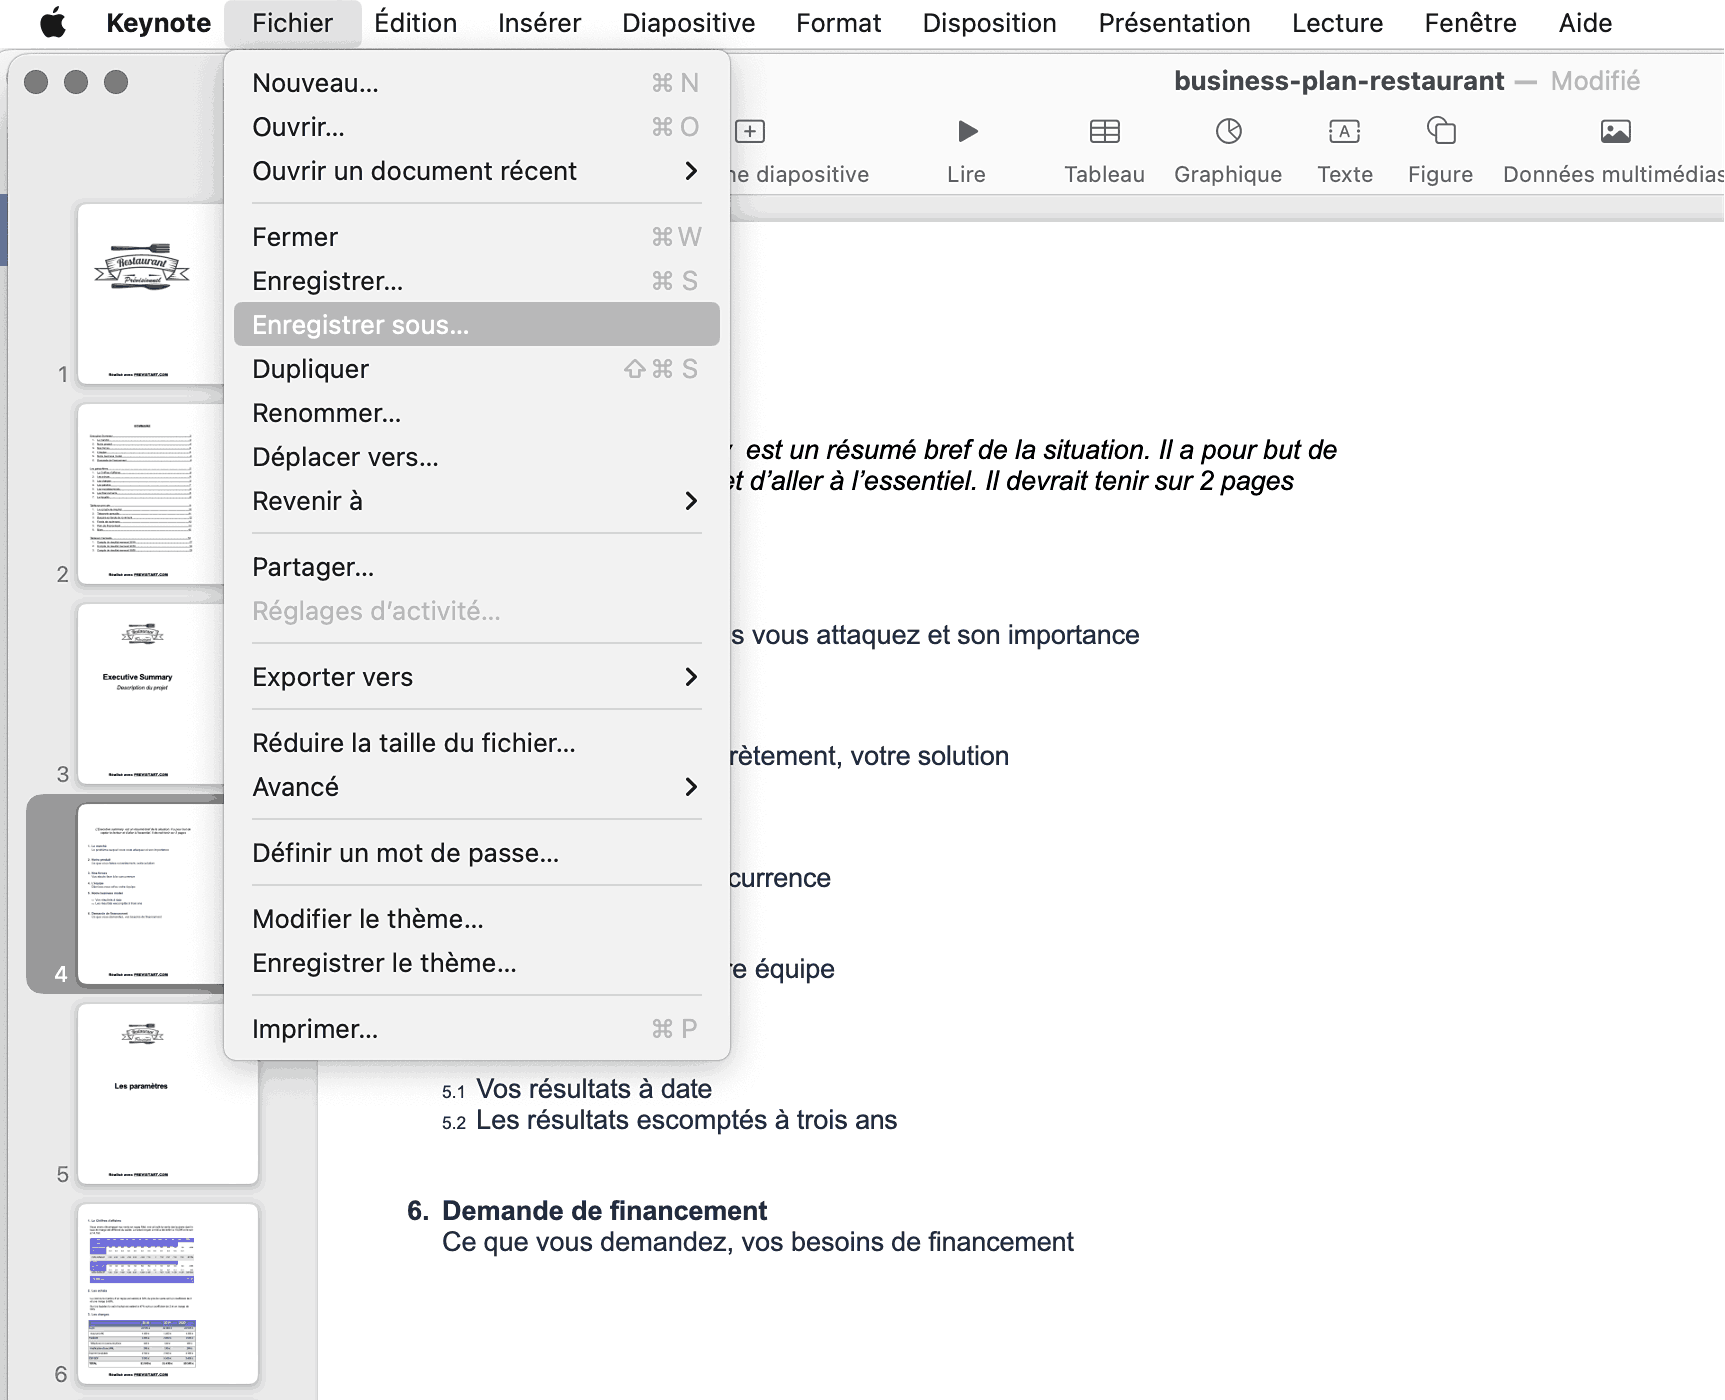Click the business-plan-restaurant document title
The width and height of the screenshot is (1725, 1400).
coord(1338,81)
